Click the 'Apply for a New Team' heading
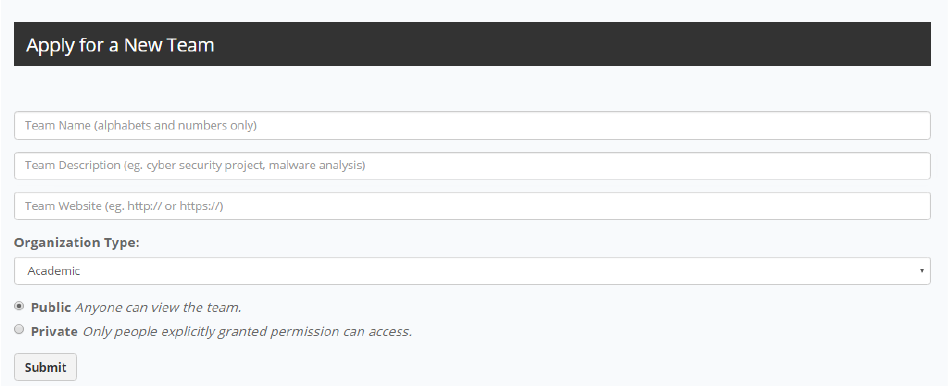The image size is (948, 387). coord(120,45)
